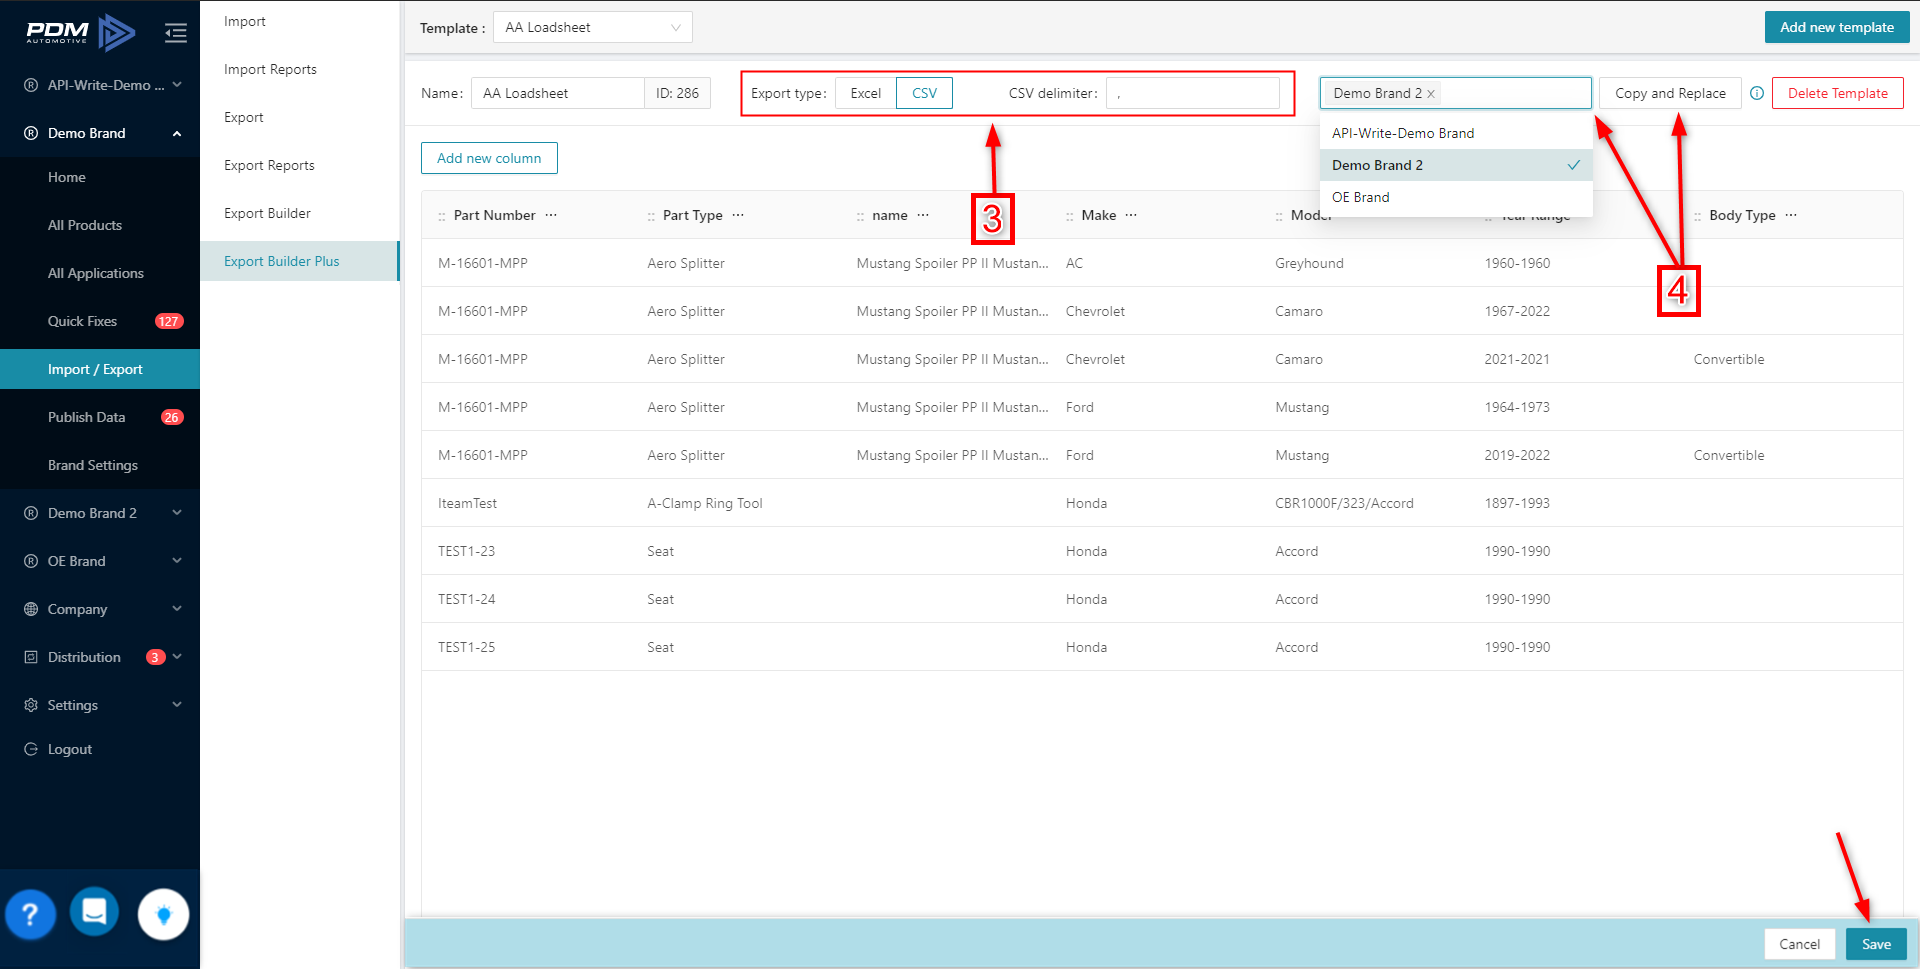Expand API-Write-Demo sidebar group
Screen dimensions: 1920x969
[100, 85]
